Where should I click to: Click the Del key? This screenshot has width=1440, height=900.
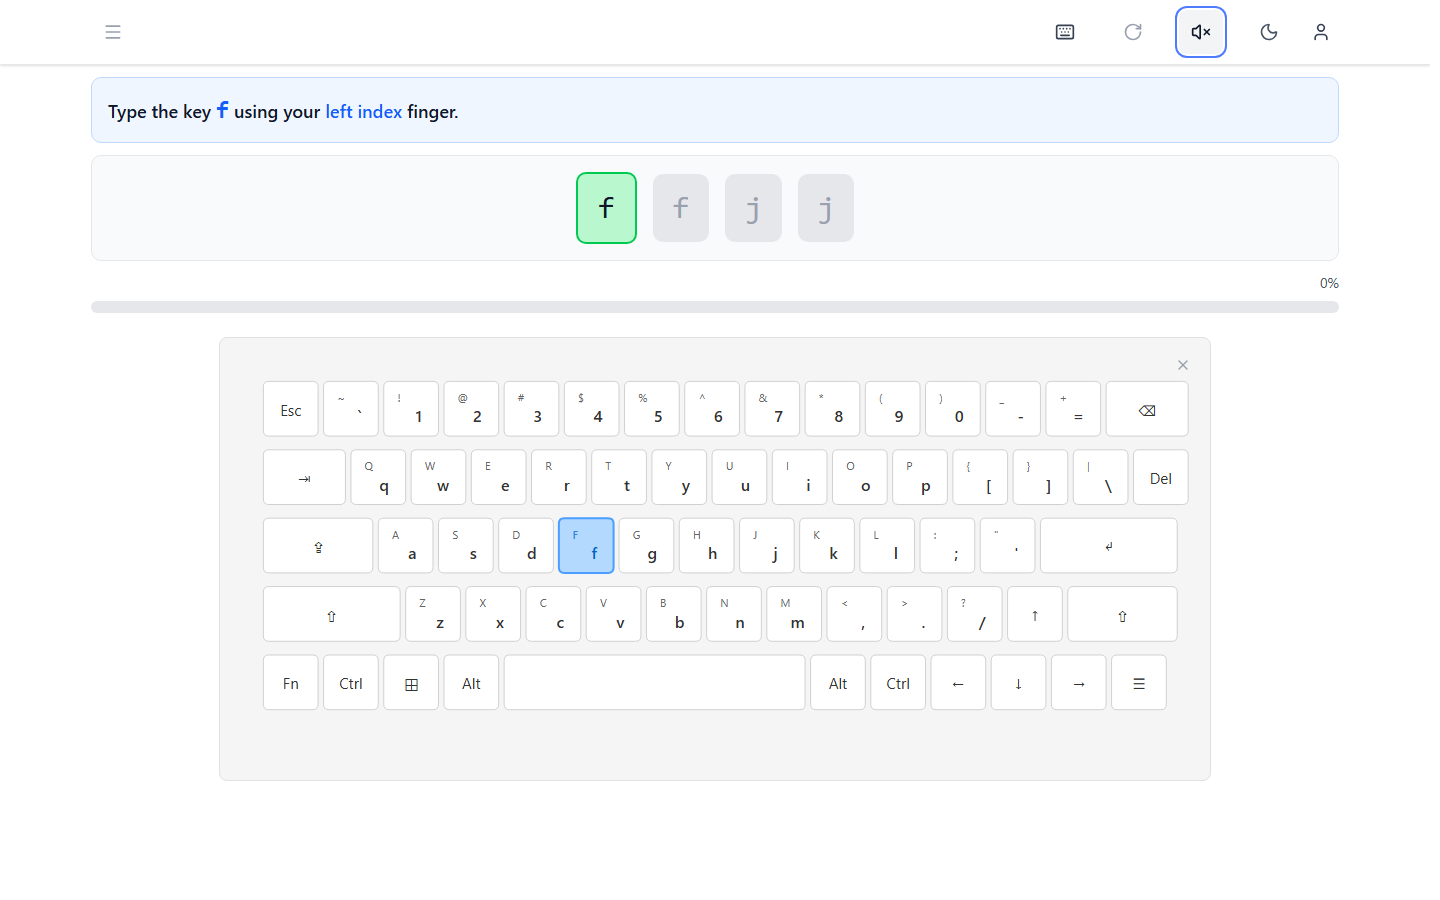pyautogui.click(x=1161, y=478)
